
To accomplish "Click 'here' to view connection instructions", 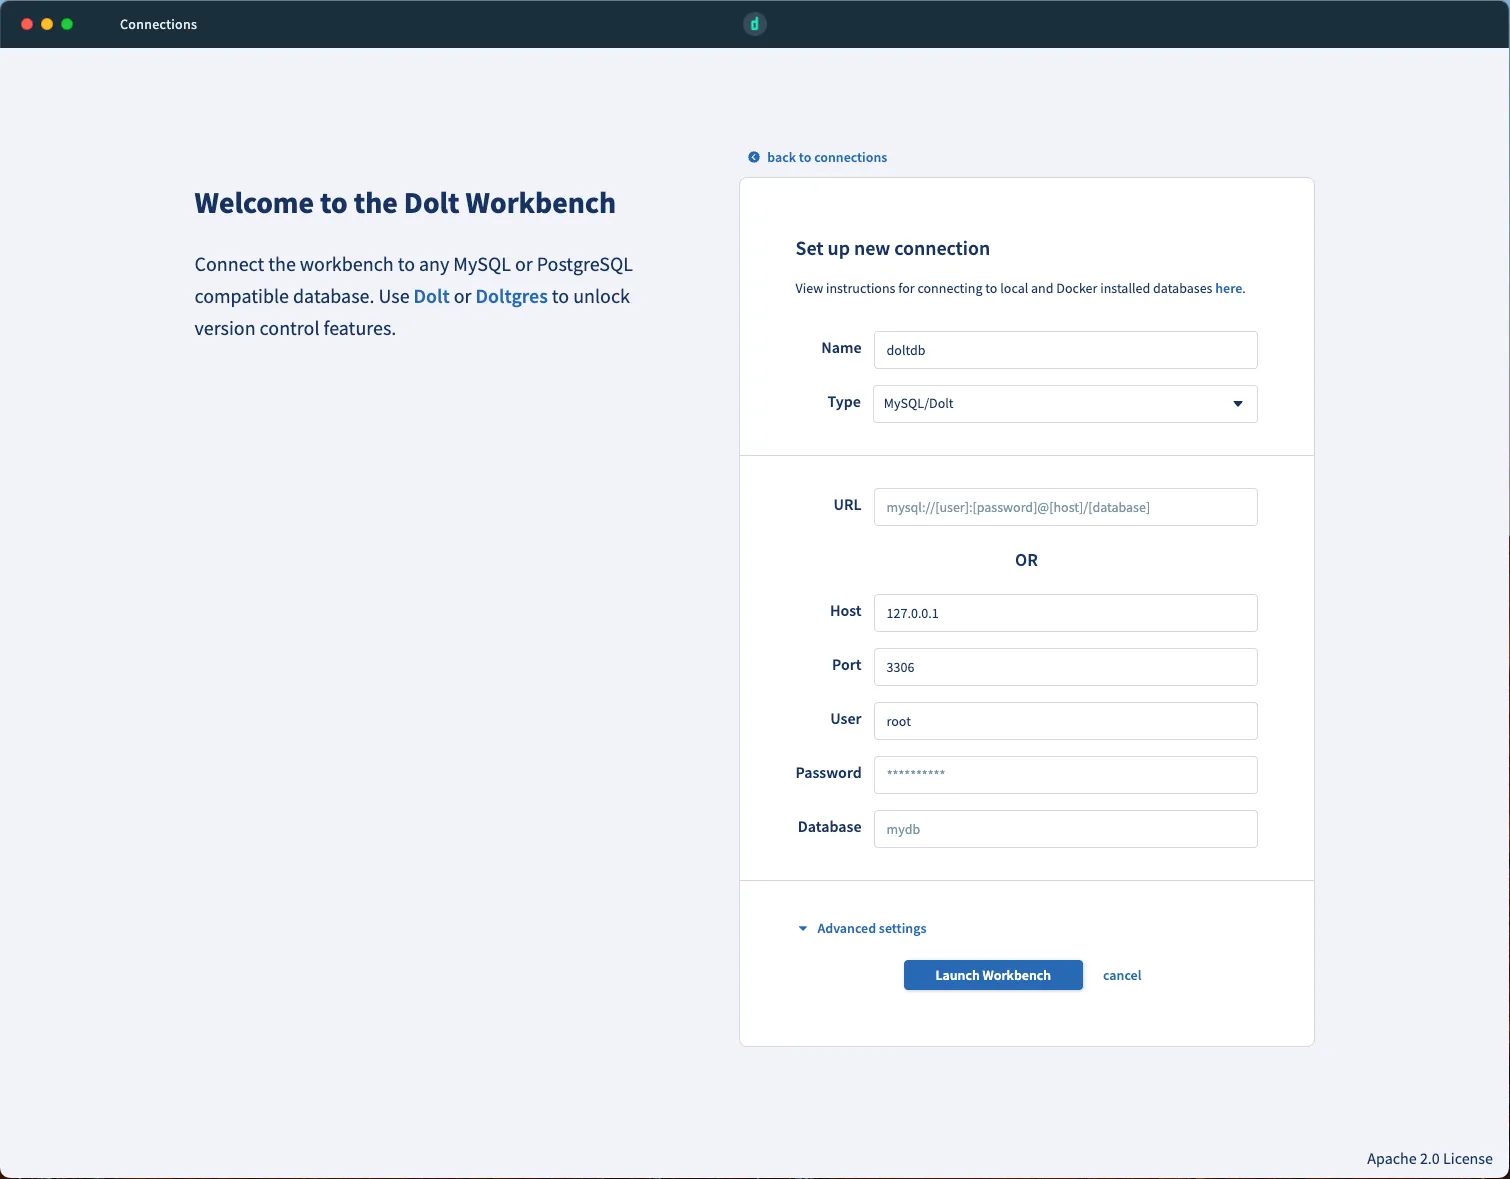I will (1228, 288).
